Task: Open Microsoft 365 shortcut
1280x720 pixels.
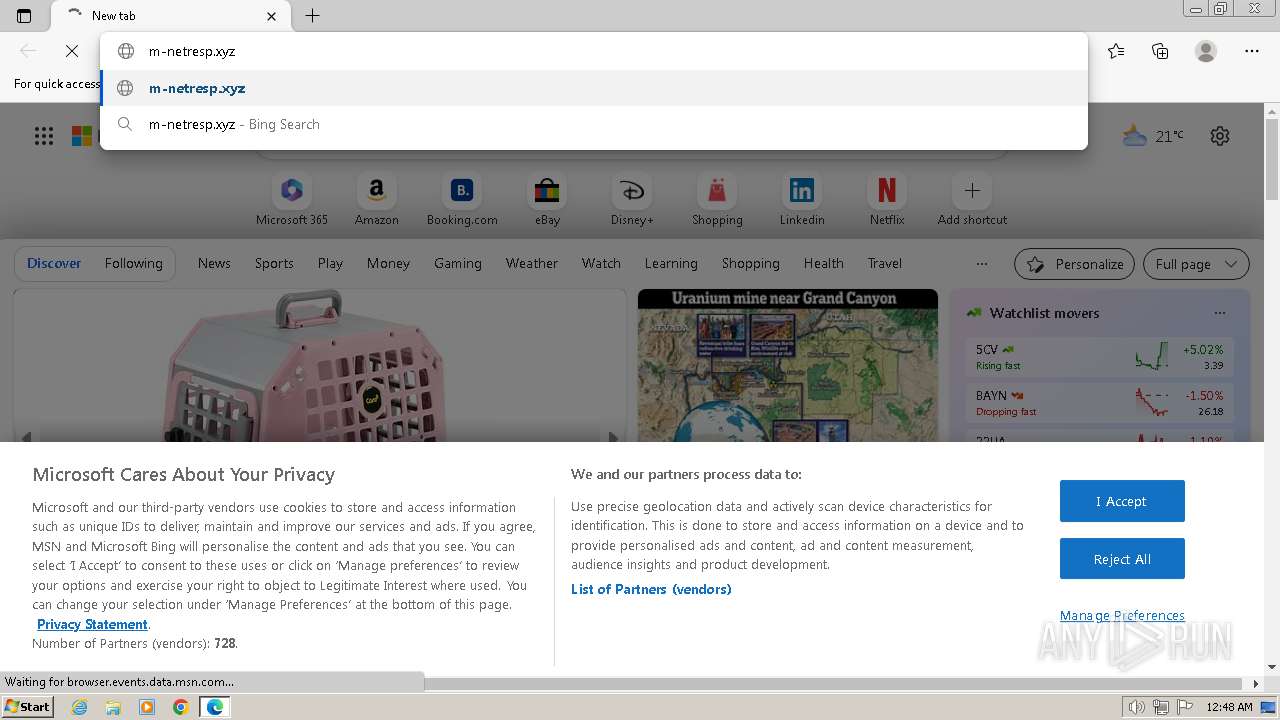Action: 292,200
